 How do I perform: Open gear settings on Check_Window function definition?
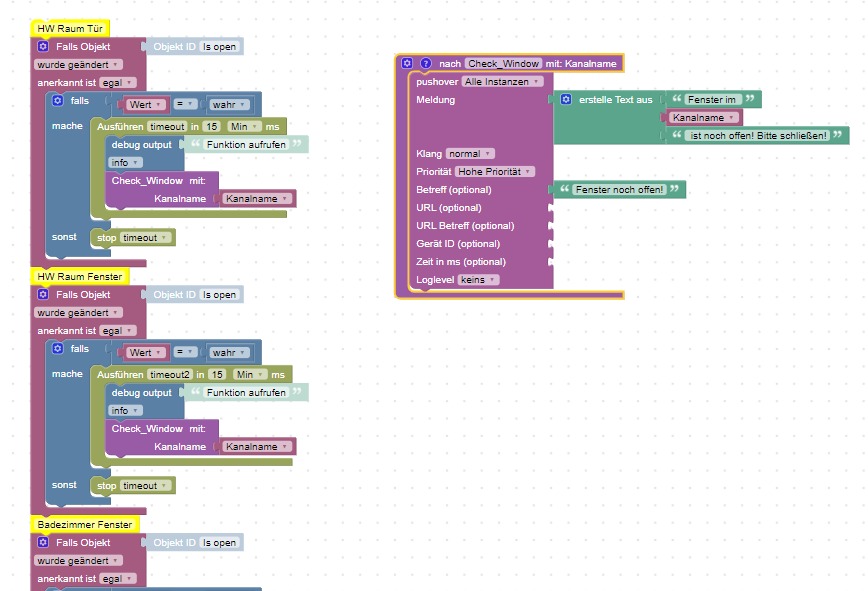407,63
